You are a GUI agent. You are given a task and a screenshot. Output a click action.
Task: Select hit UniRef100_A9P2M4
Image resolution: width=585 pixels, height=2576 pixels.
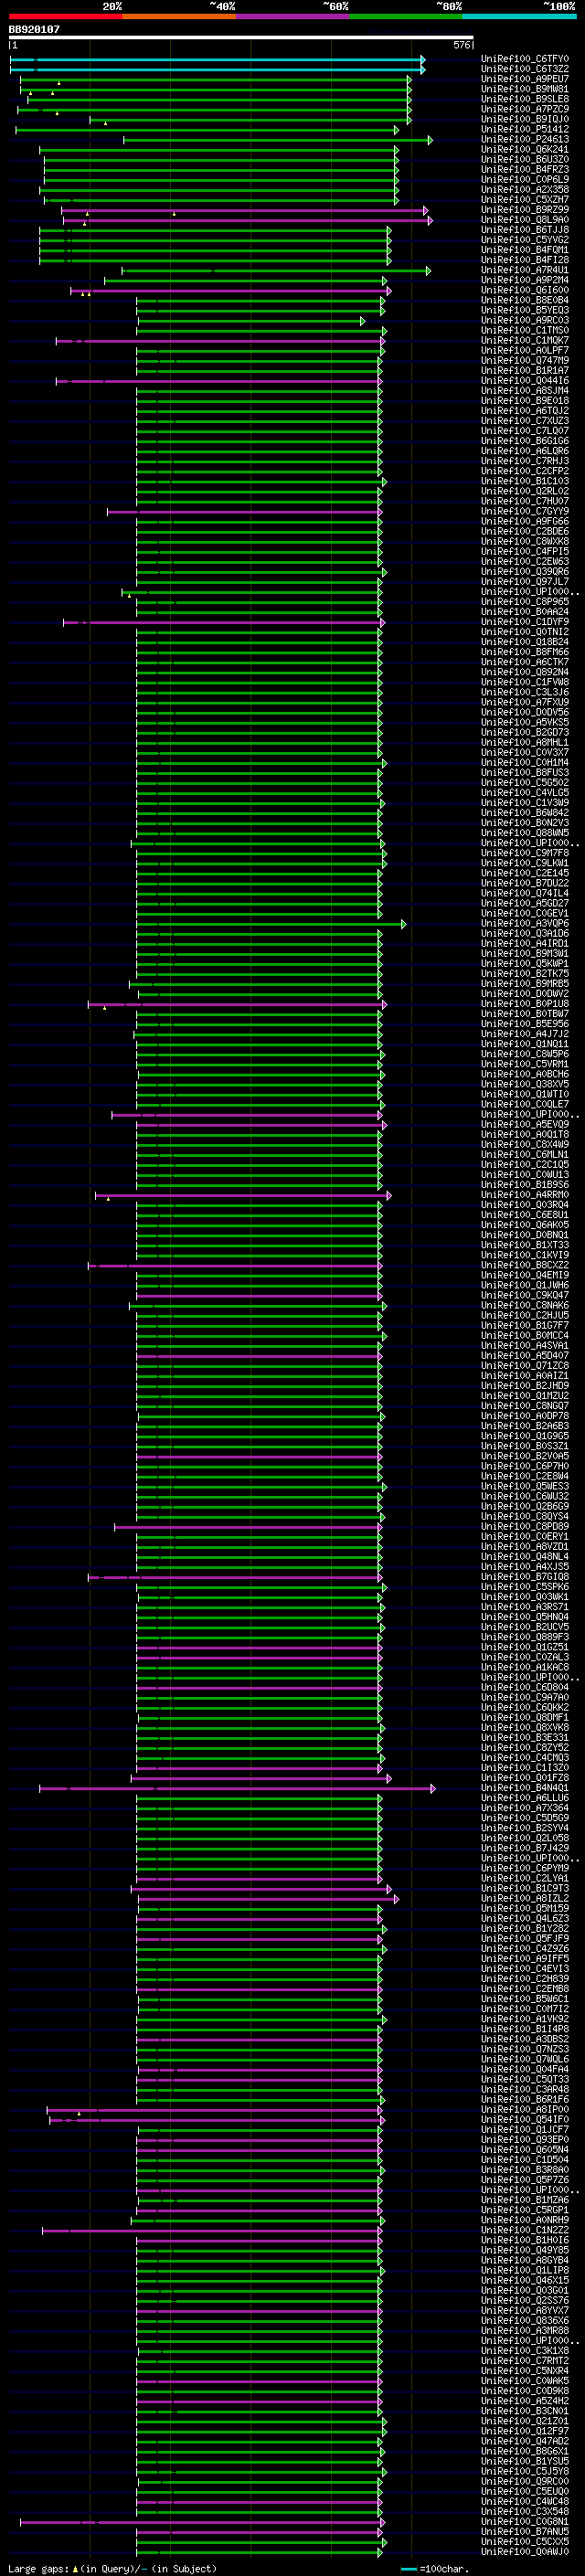coord(525,281)
